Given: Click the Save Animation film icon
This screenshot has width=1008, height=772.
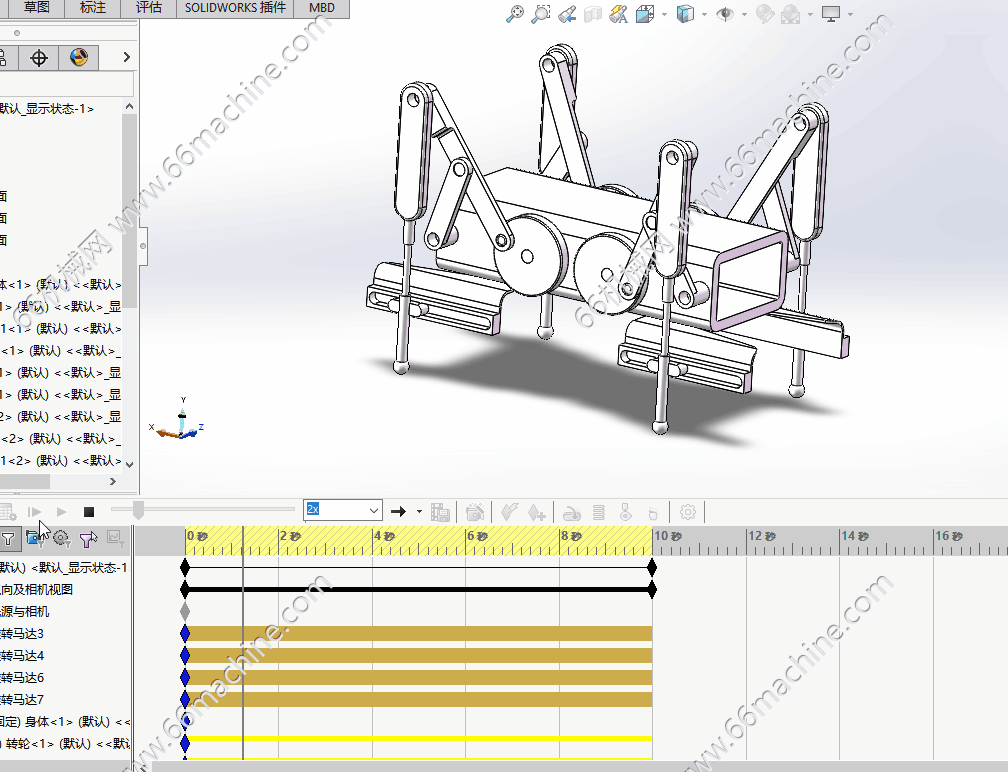Looking at the screenshot, I should pos(440,512).
